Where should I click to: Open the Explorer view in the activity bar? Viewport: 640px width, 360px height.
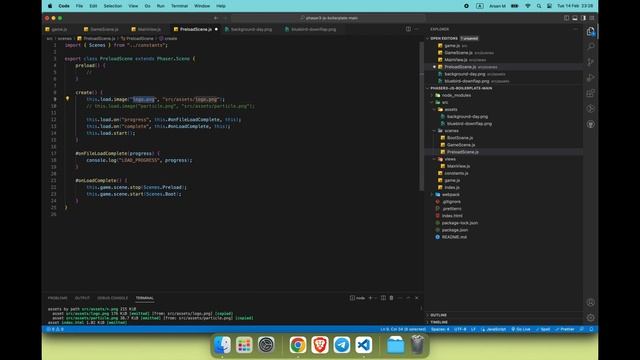coord(590,31)
